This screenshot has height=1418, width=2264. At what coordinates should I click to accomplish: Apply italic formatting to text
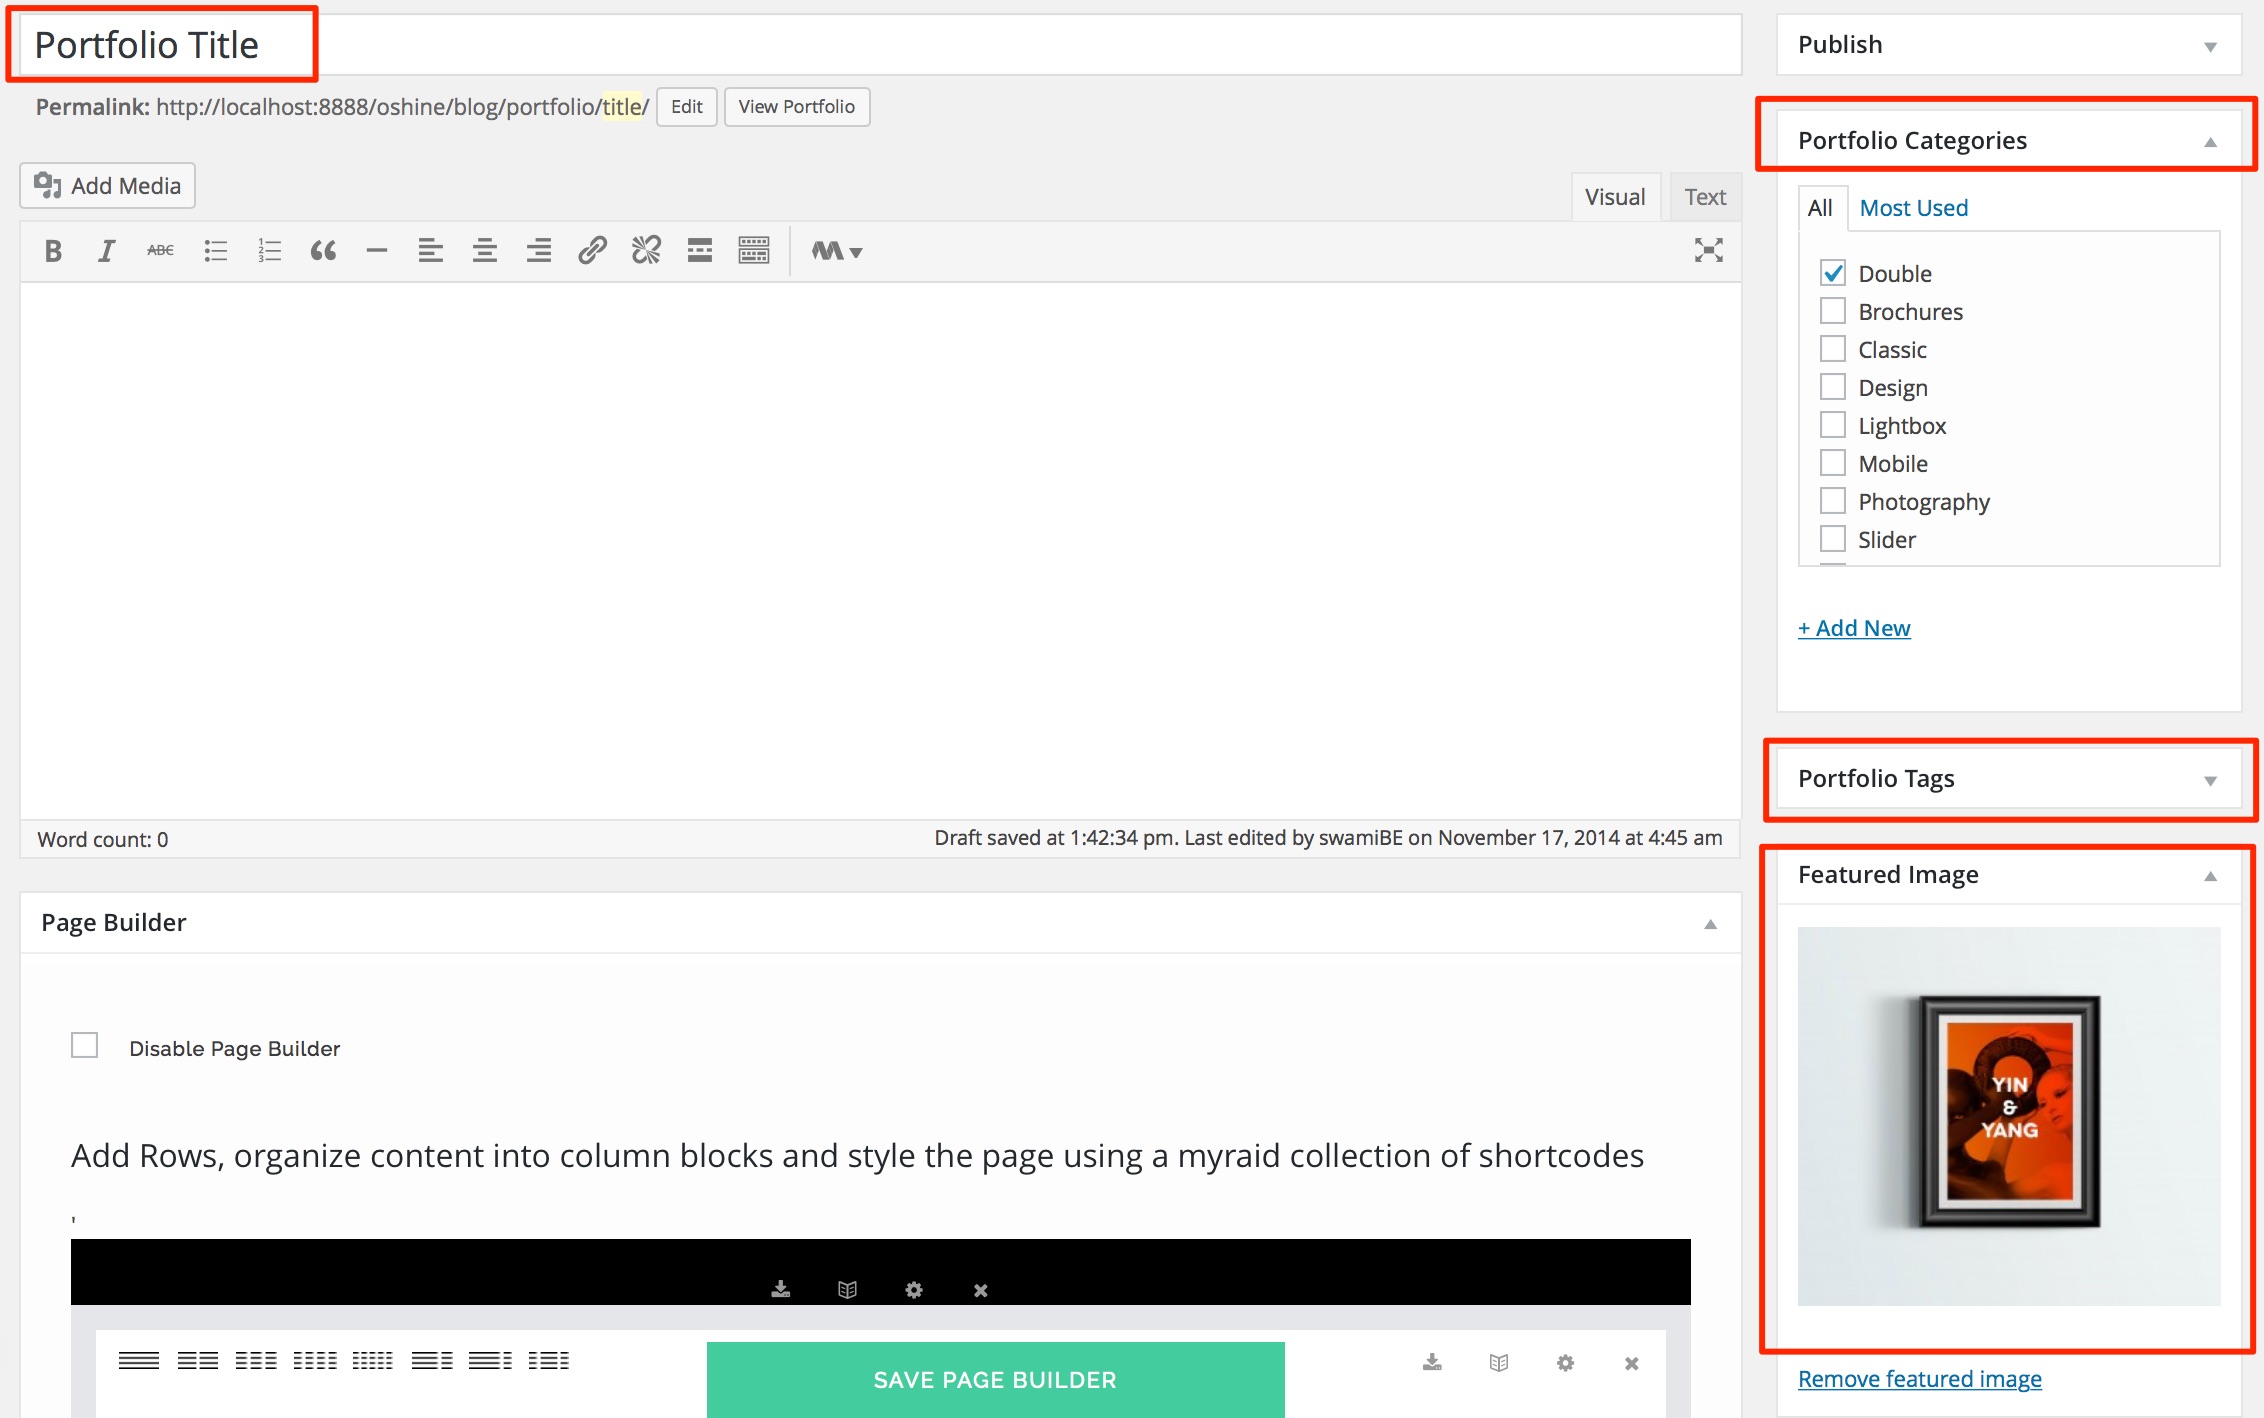[x=106, y=251]
